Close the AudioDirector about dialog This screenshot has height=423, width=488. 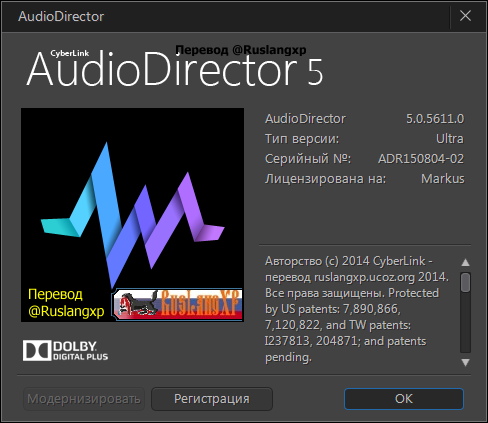[x=465, y=16]
